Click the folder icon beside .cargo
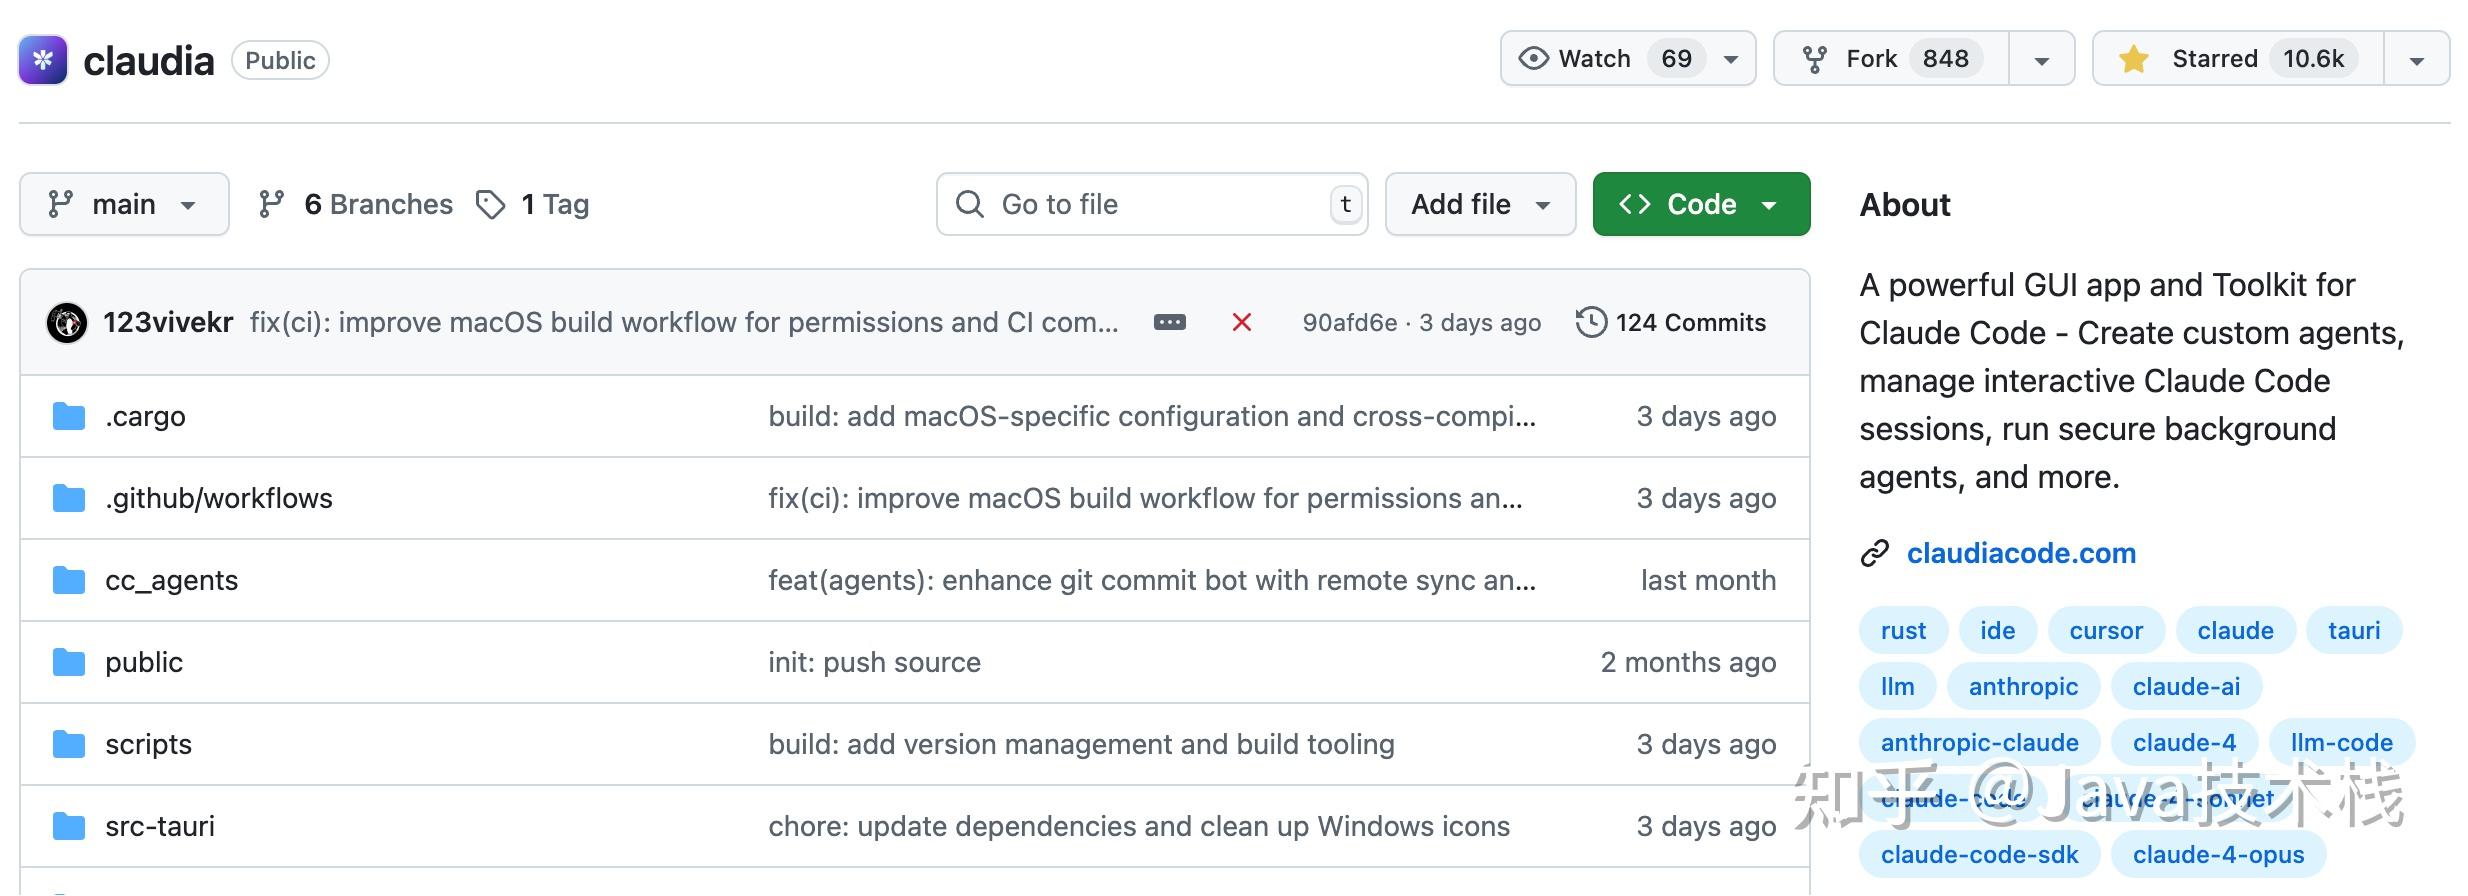The height and width of the screenshot is (896, 2468). [69, 416]
